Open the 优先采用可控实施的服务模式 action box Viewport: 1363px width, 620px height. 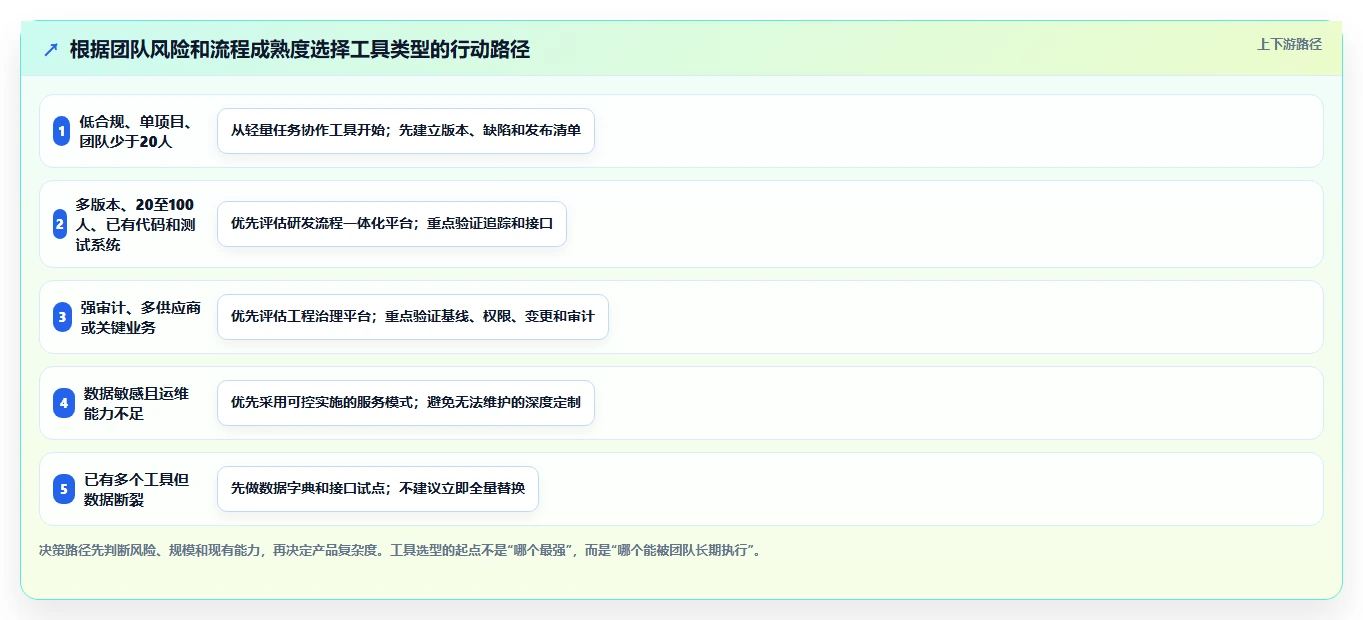click(x=406, y=403)
